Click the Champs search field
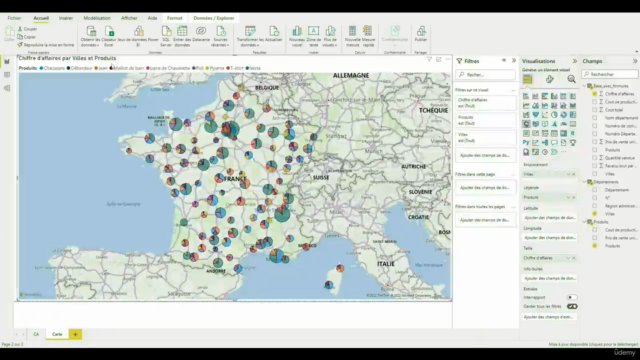Image resolution: width=640 pixels, height=360 pixels. coord(610,74)
